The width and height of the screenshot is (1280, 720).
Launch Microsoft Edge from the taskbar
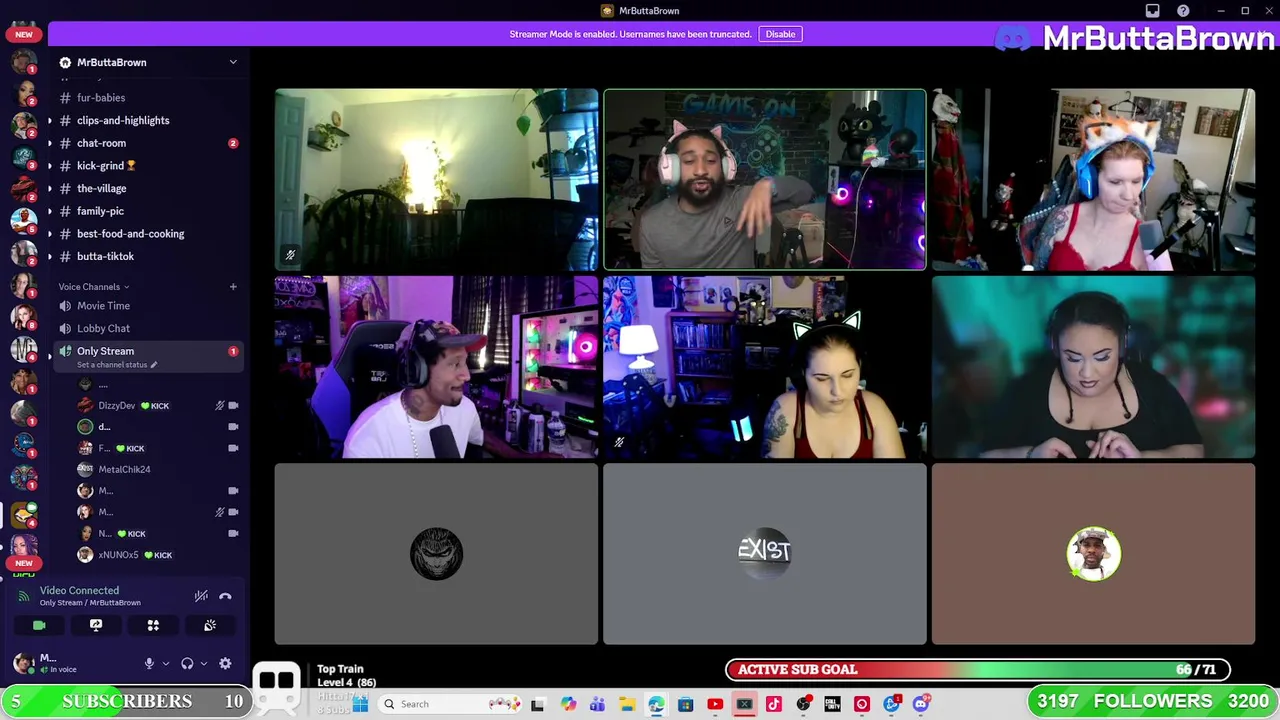pos(656,704)
